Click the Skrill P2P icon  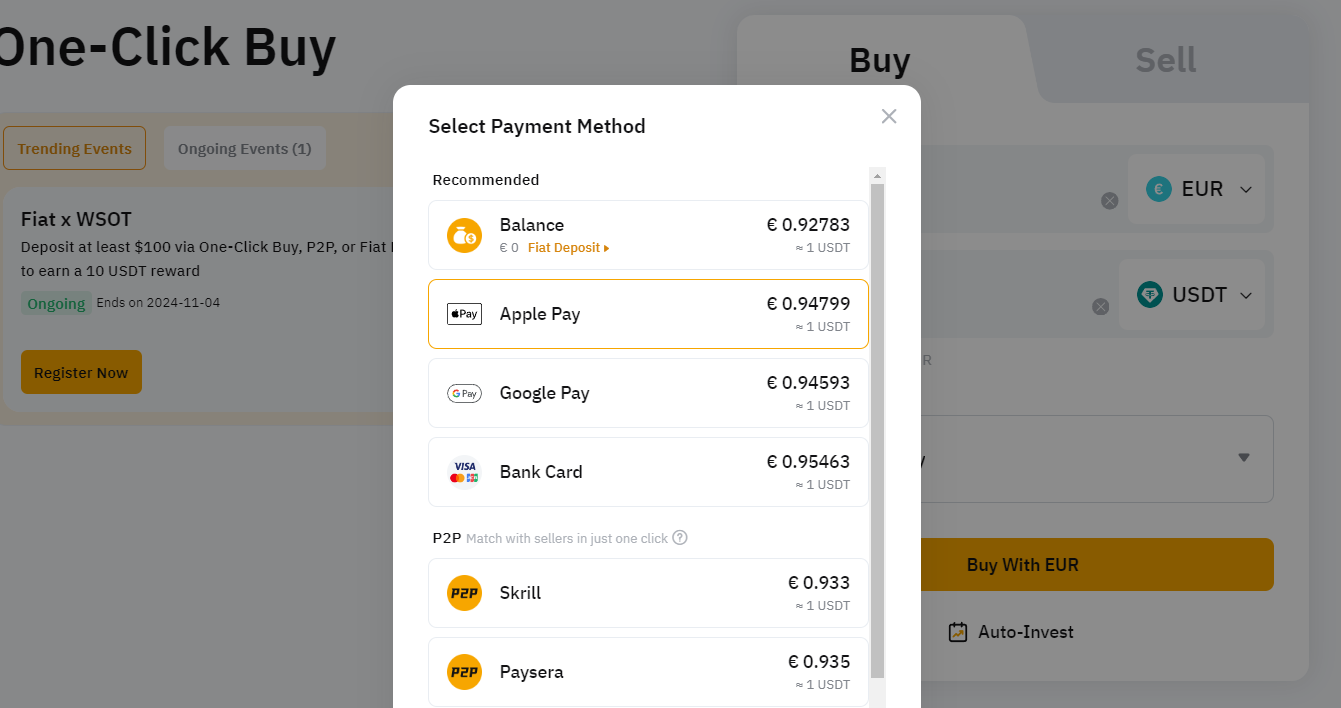464,593
